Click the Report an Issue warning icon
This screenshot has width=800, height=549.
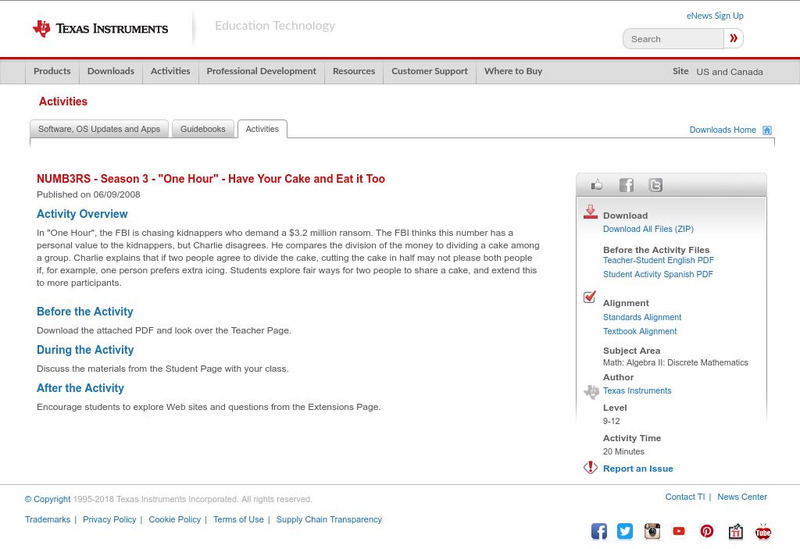tap(590, 467)
